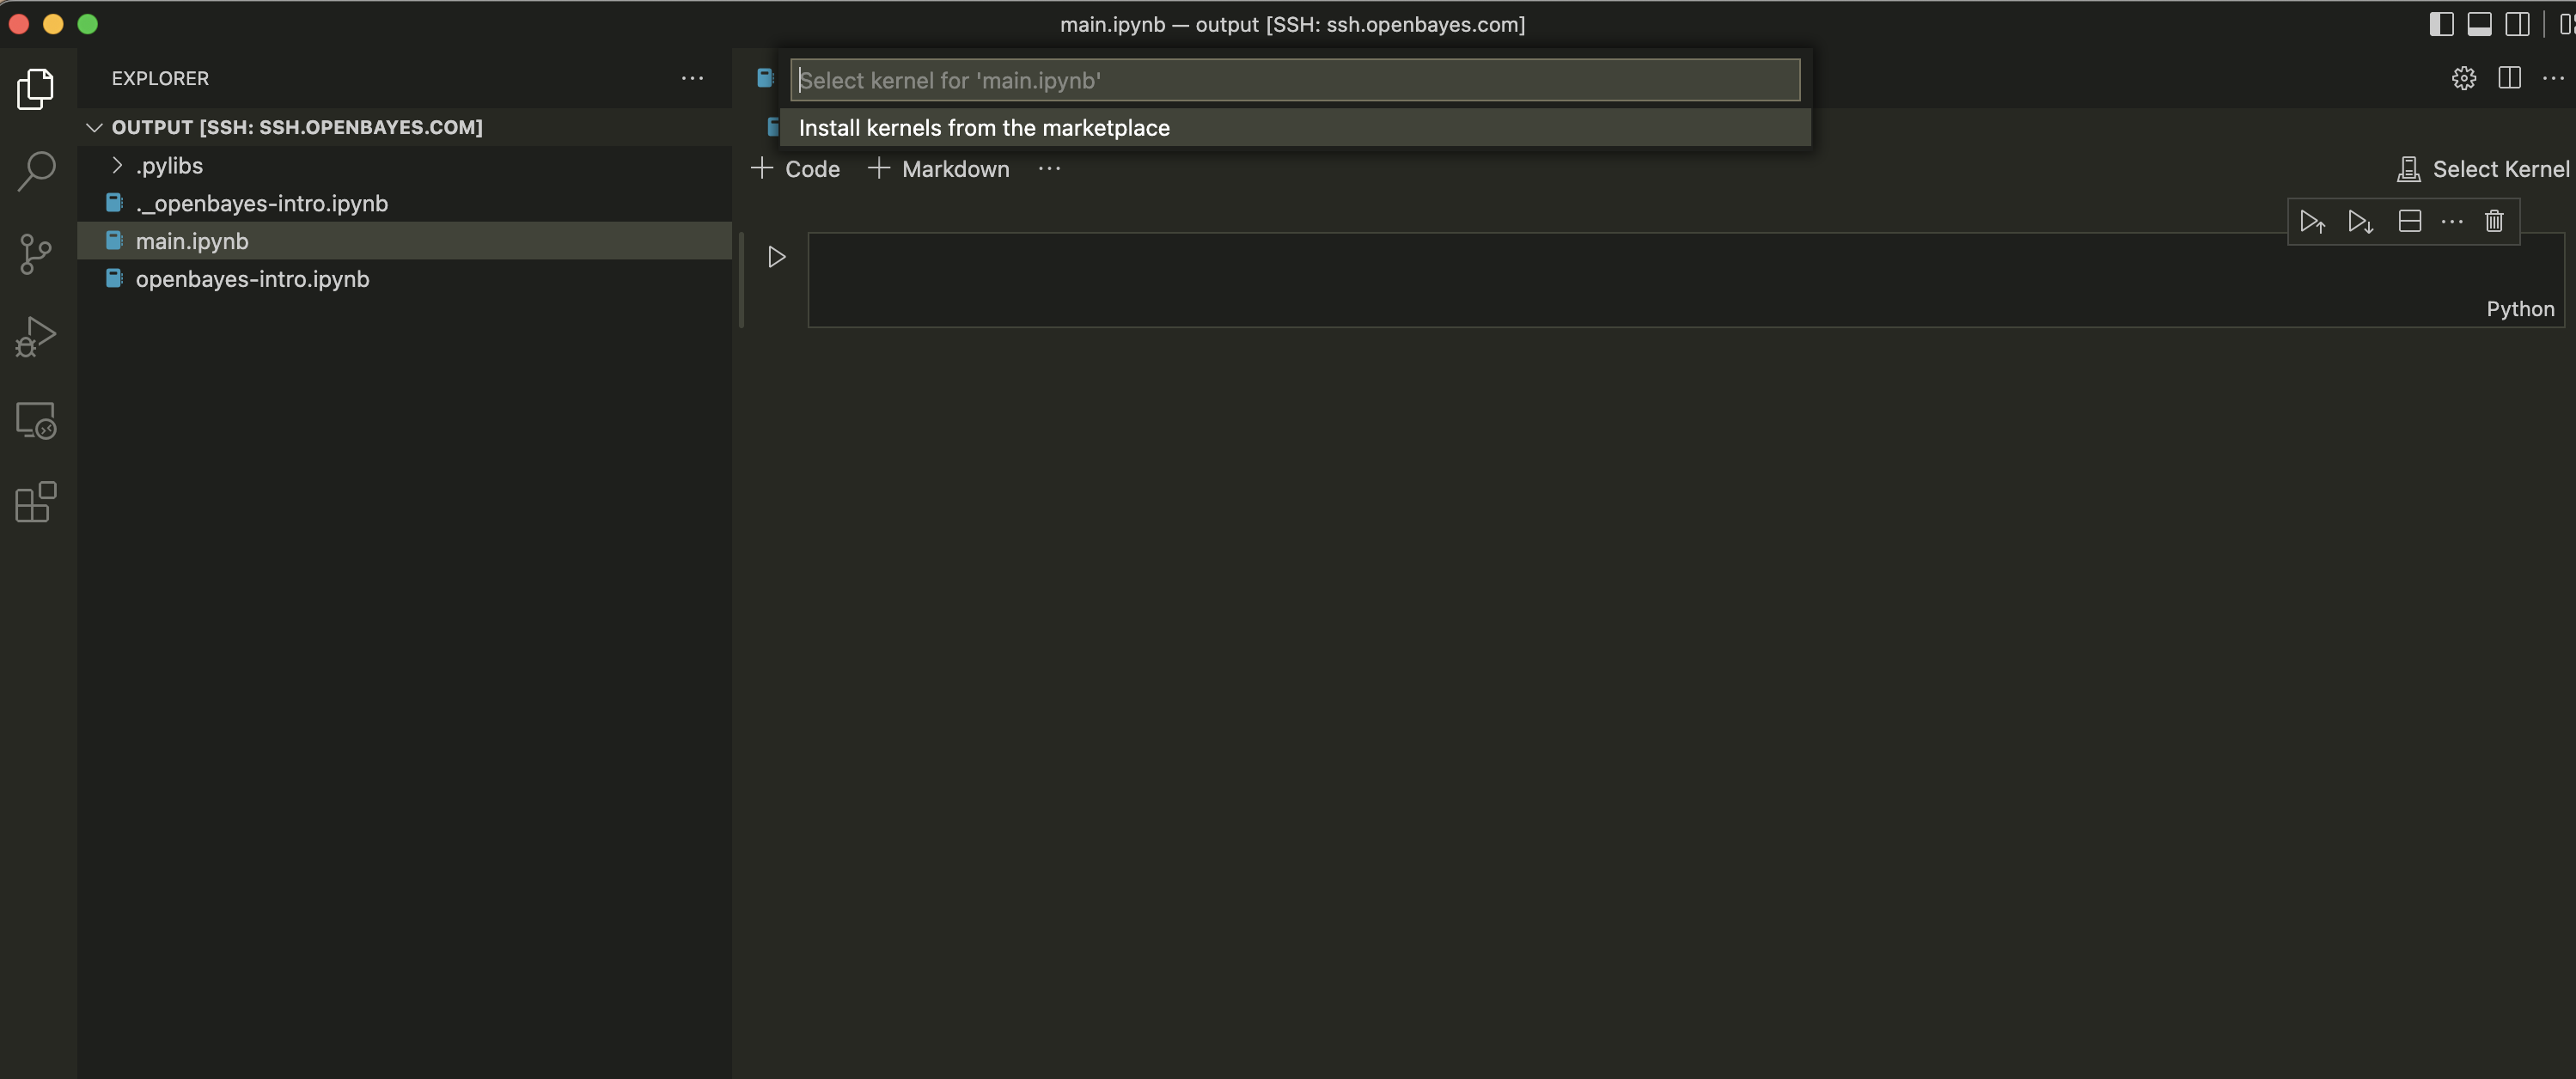Viewport: 2576px width, 1079px height.
Task: Split the cell using toolbar icon
Action: coord(2409,221)
